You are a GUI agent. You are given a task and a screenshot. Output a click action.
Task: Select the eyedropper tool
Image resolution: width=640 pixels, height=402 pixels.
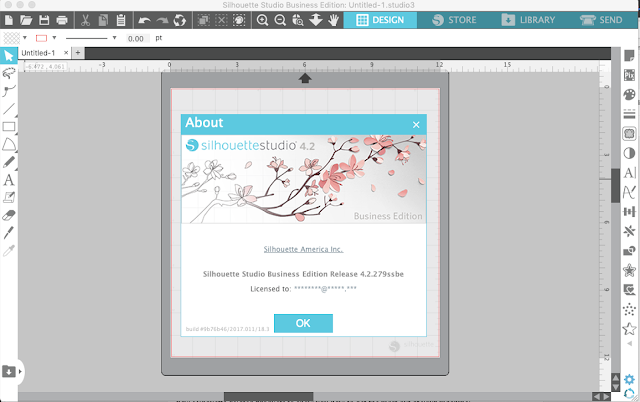9,250
